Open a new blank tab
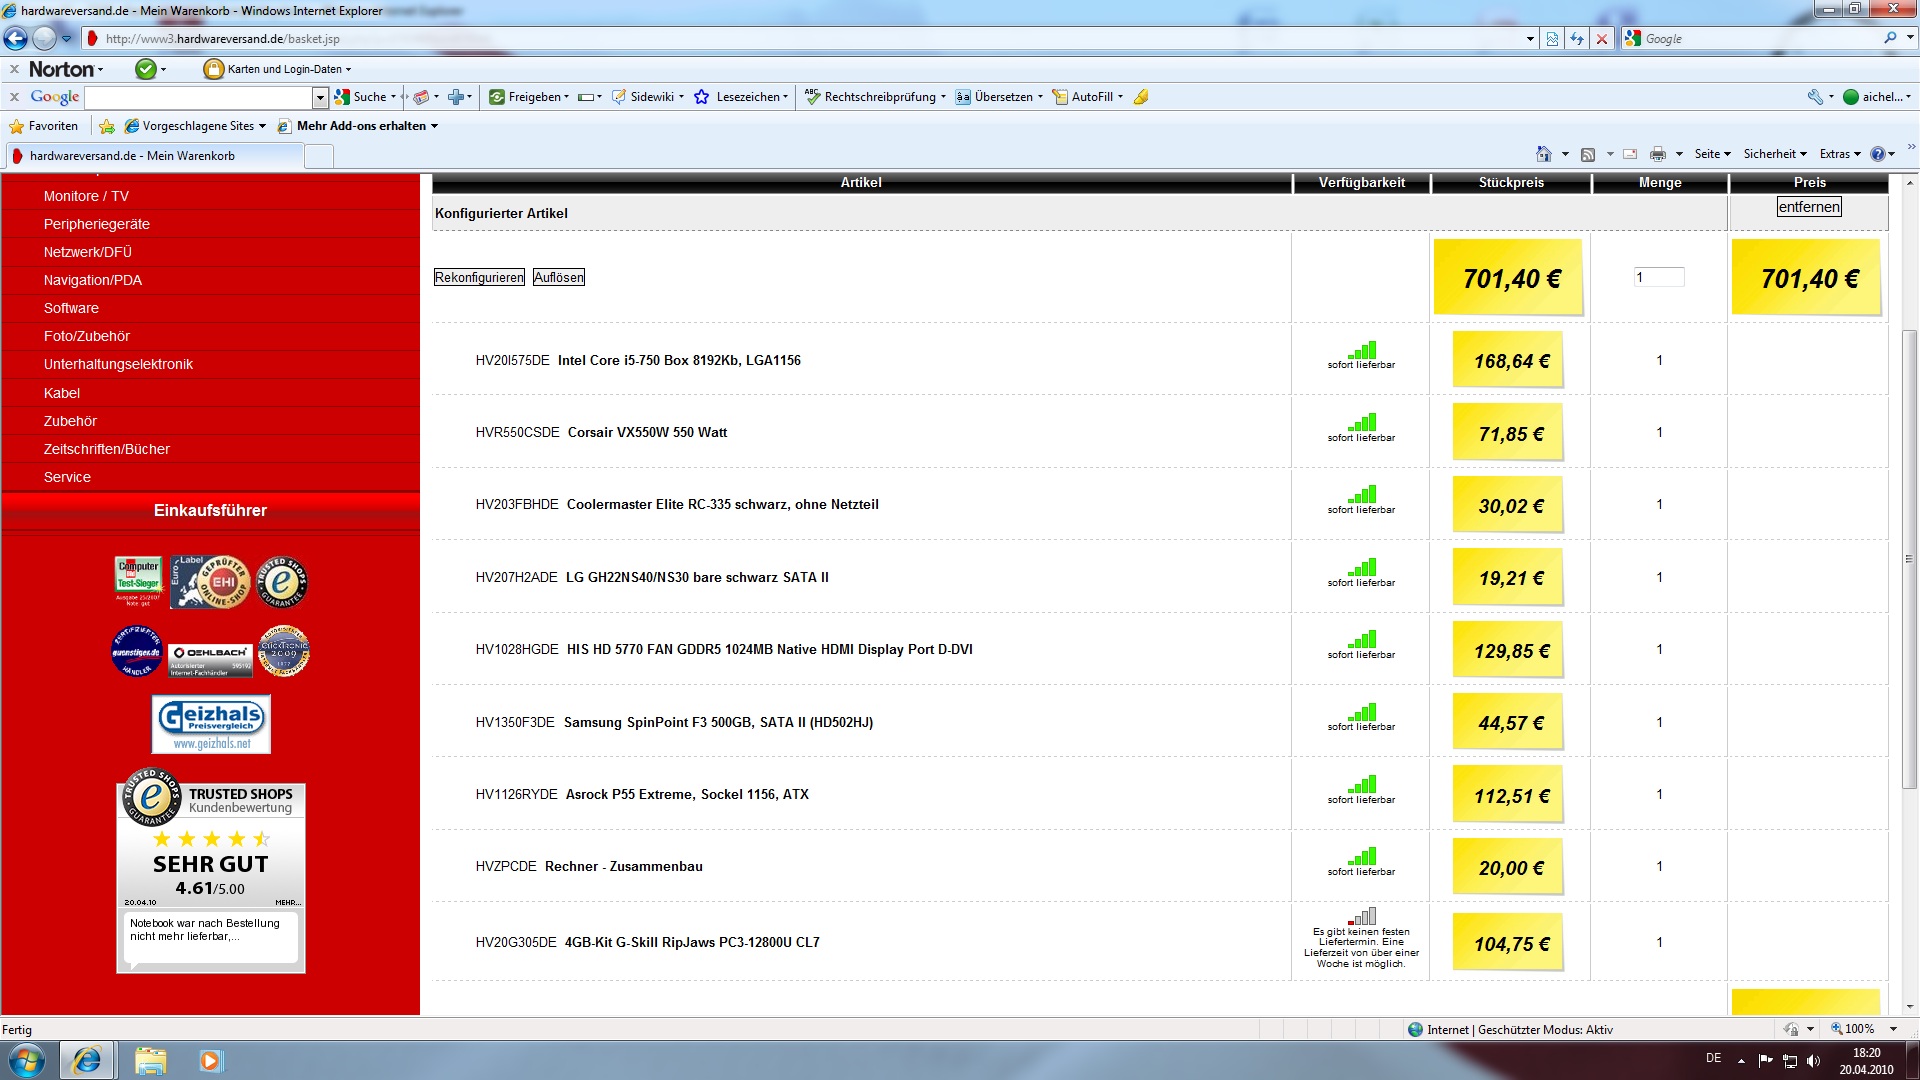 [x=318, y=157]
